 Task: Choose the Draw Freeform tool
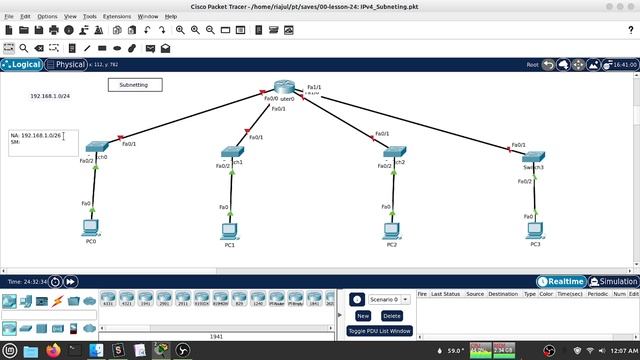point(132,48)
